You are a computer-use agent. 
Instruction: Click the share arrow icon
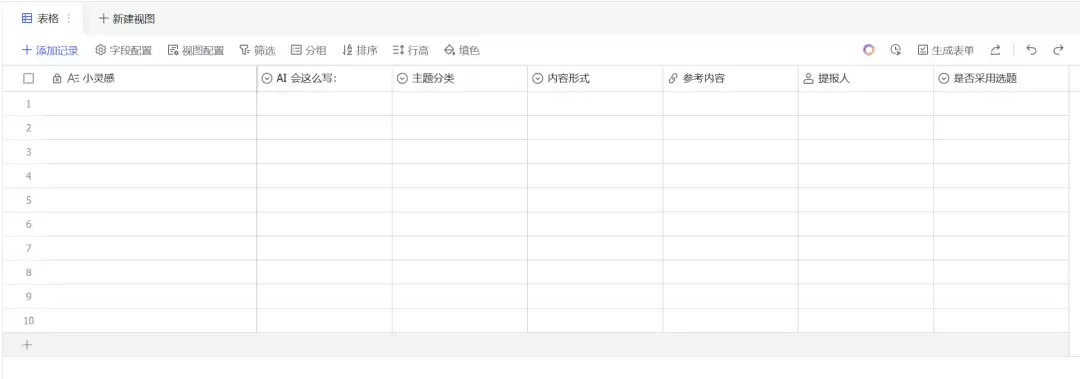tap(995, 50)
